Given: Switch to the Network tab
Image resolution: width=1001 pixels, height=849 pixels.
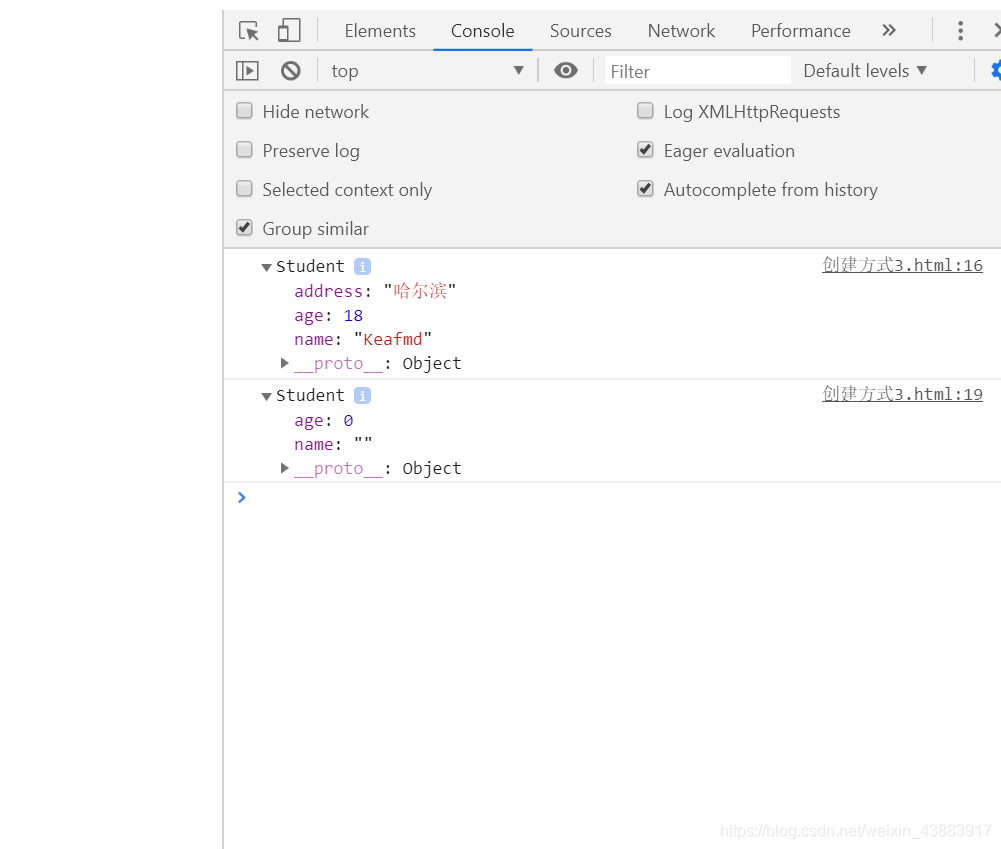Looking at the screenshot, I should click(x=681, y=31).
